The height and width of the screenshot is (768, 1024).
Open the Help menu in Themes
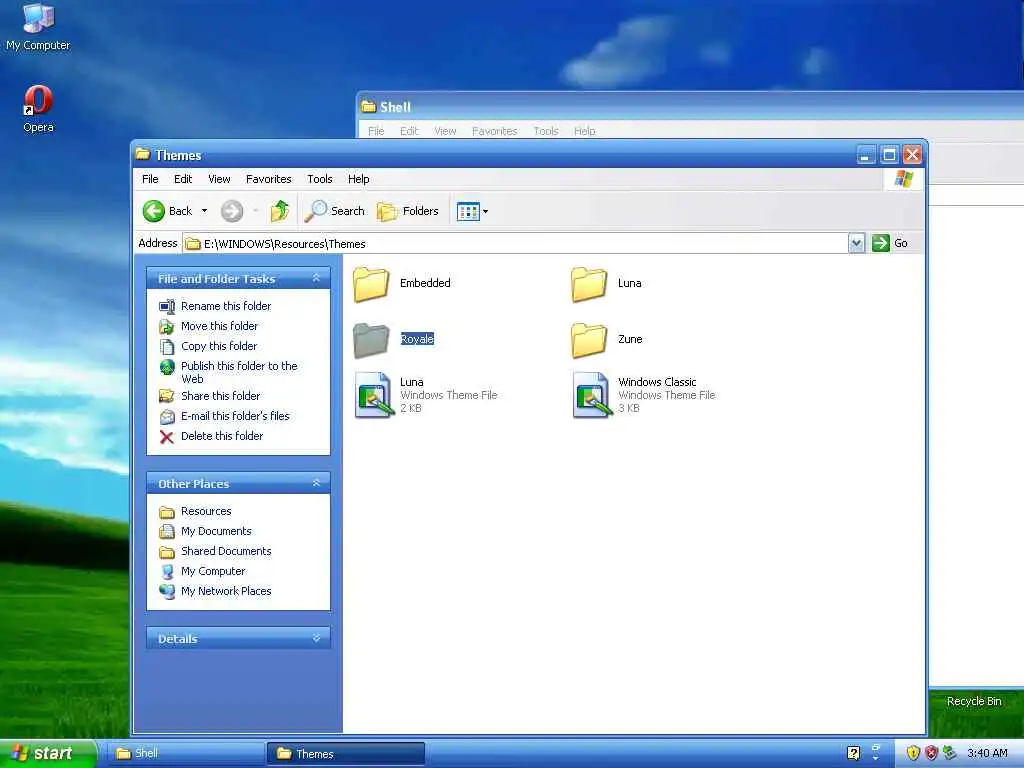358,179
